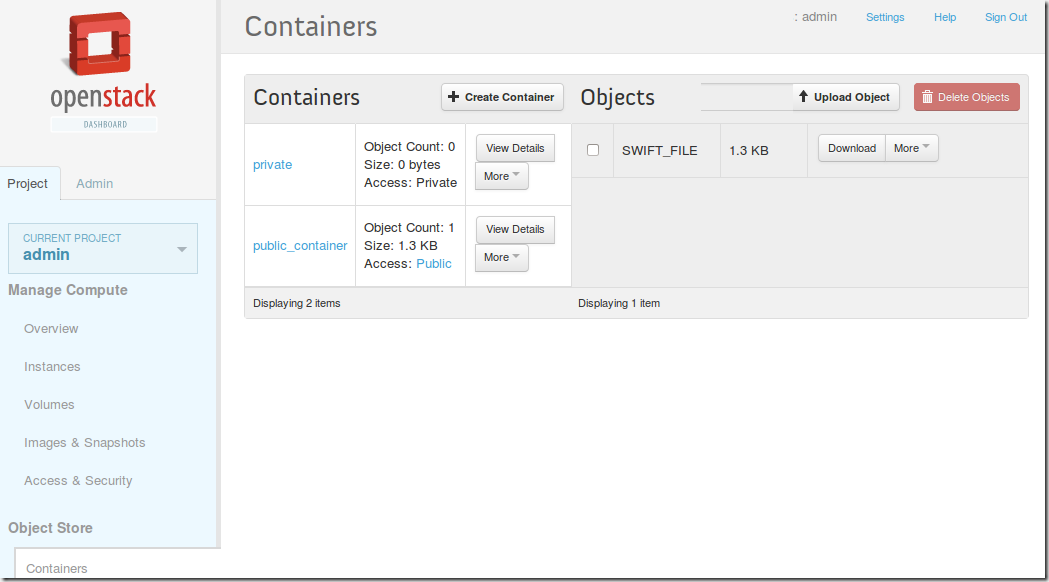Open the Instances menu item
Viewport: 1049px width, 582px height.
coord(52,367)
